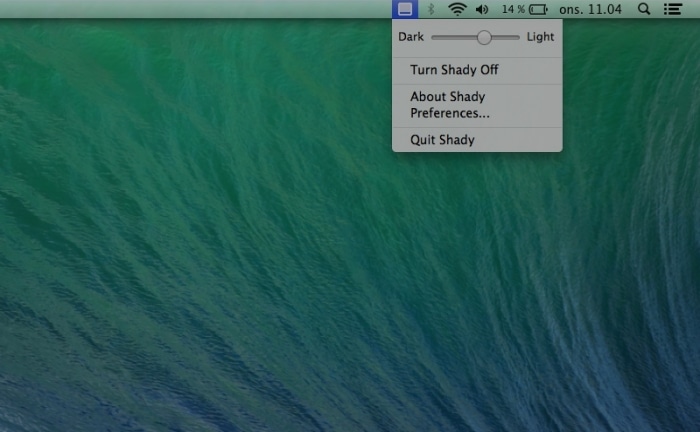Click the slider track near the Dark end
Screen dimensions: 700x432
click(442, 37)
